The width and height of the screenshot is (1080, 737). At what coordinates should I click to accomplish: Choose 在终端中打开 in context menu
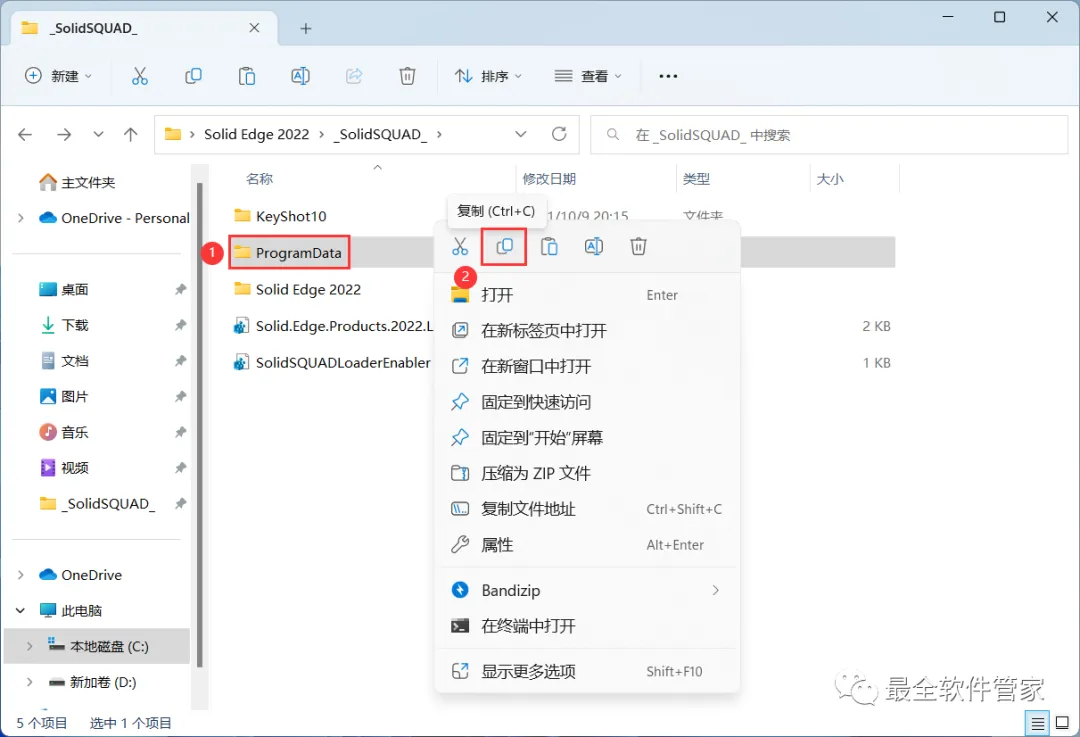[x=588, y=627]
